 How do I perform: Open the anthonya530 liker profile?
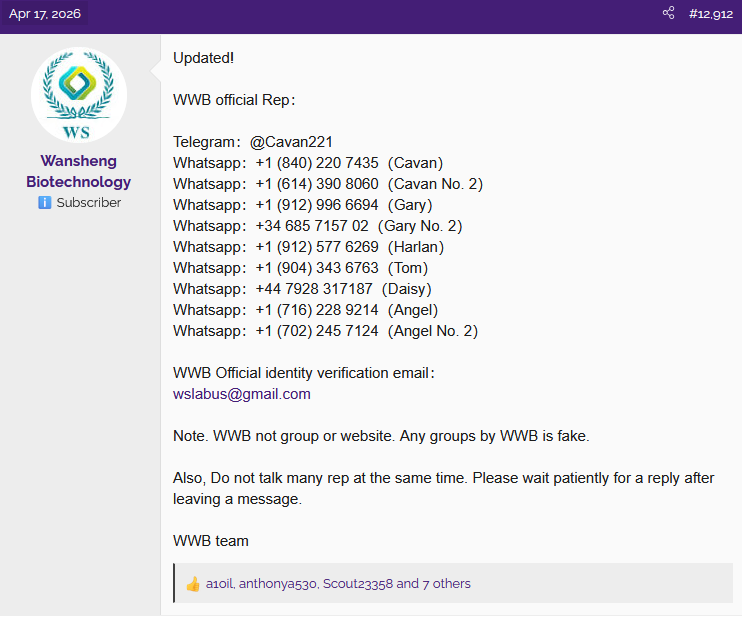point(278,584)
